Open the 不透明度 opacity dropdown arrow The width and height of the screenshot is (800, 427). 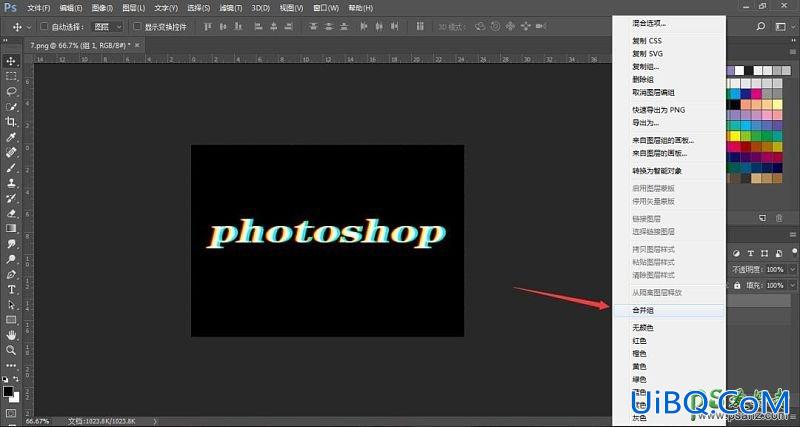(x=792, y=269)
